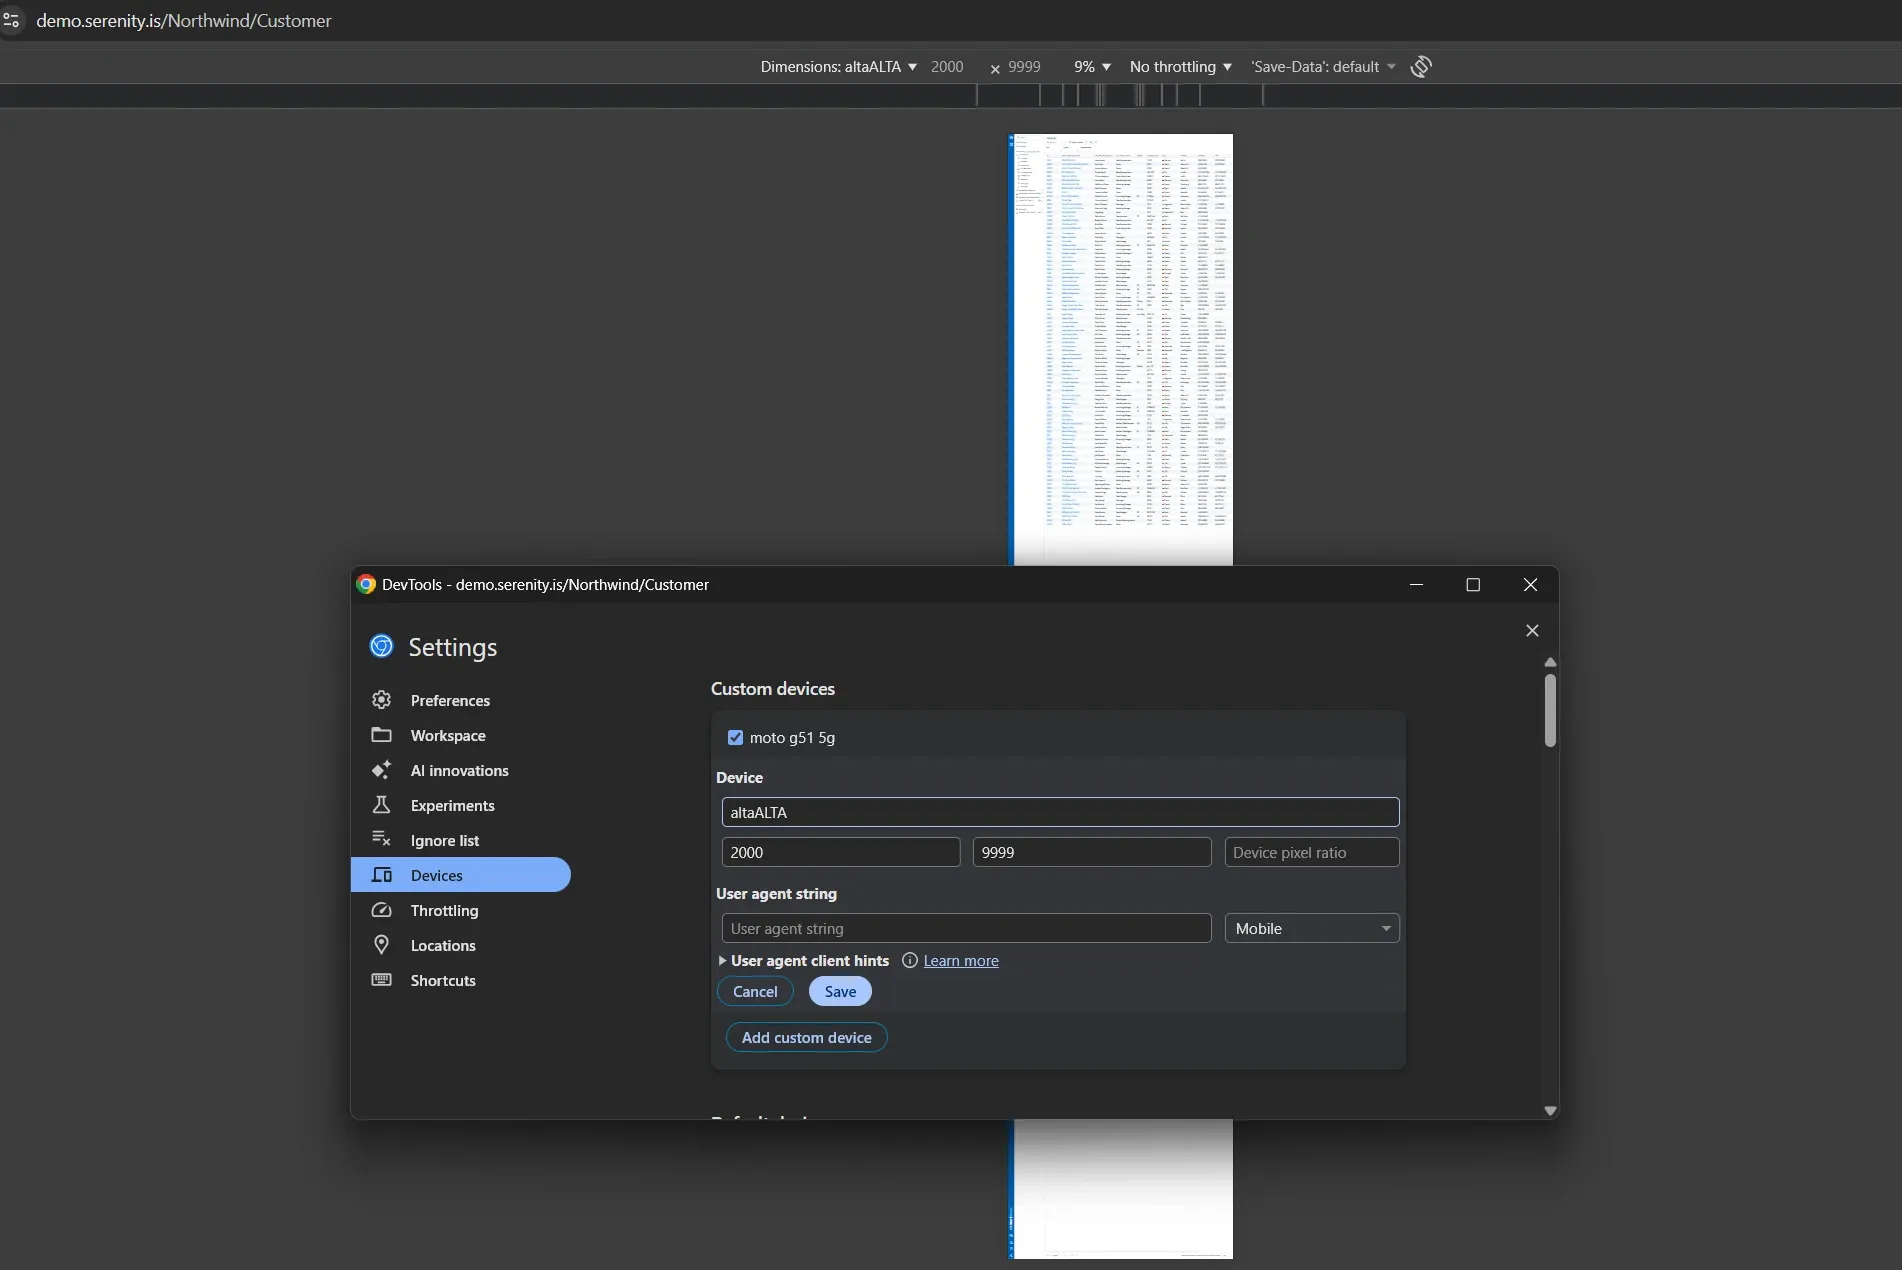Uncheck the moto g51 5g device checkbox
The image size is (1902, 1270).
[736, 737]
